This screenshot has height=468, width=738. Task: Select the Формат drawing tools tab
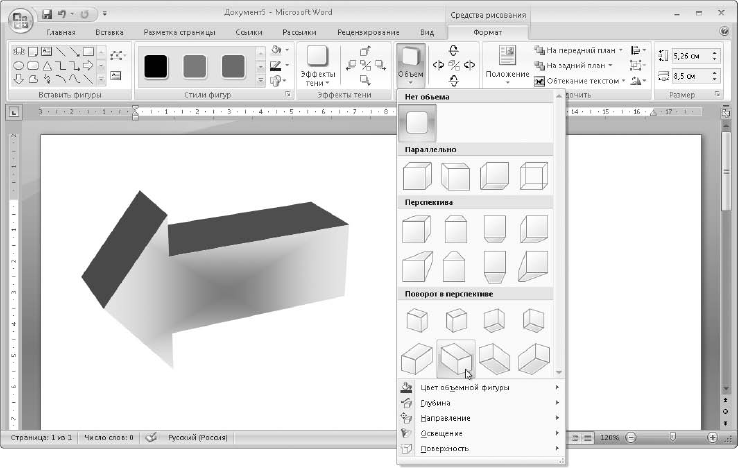tap(487, 32)
